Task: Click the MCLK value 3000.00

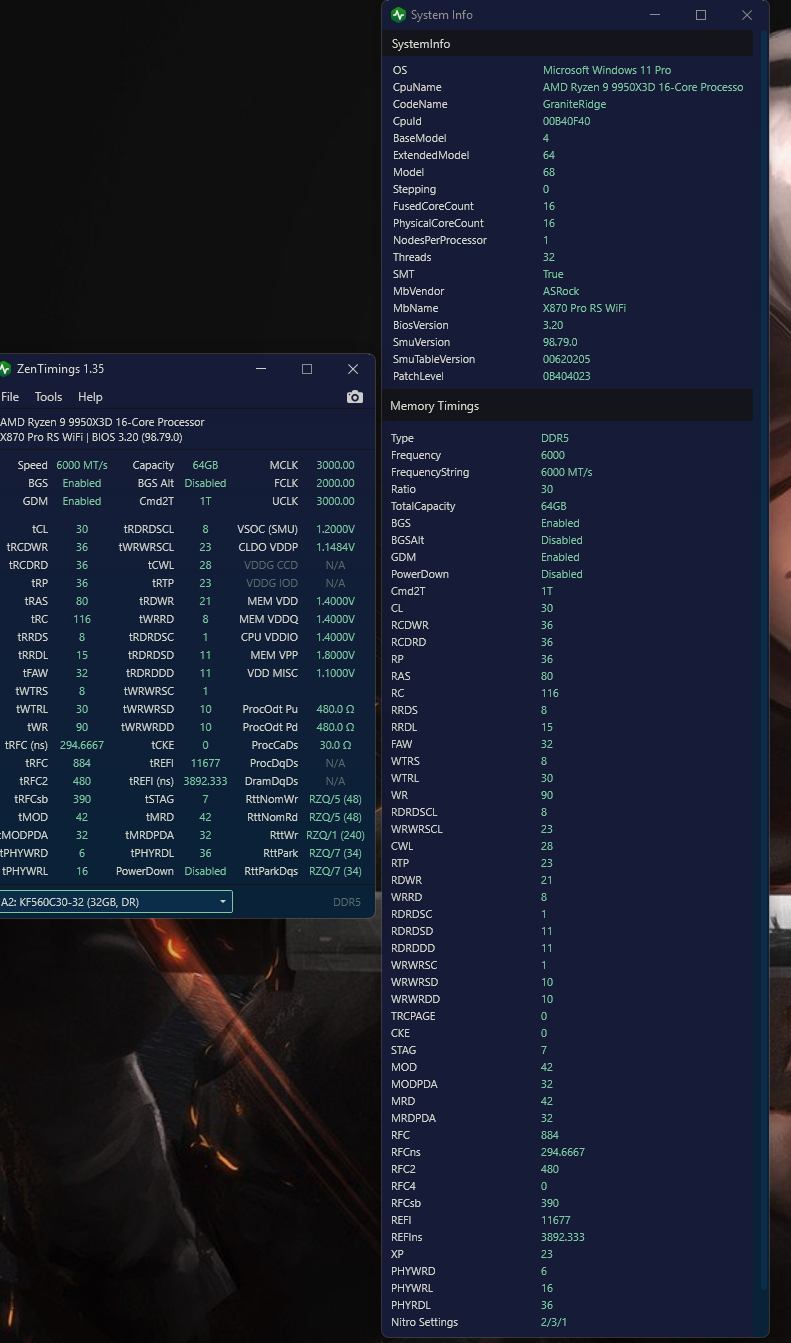Action: click(x=335, y=465)
